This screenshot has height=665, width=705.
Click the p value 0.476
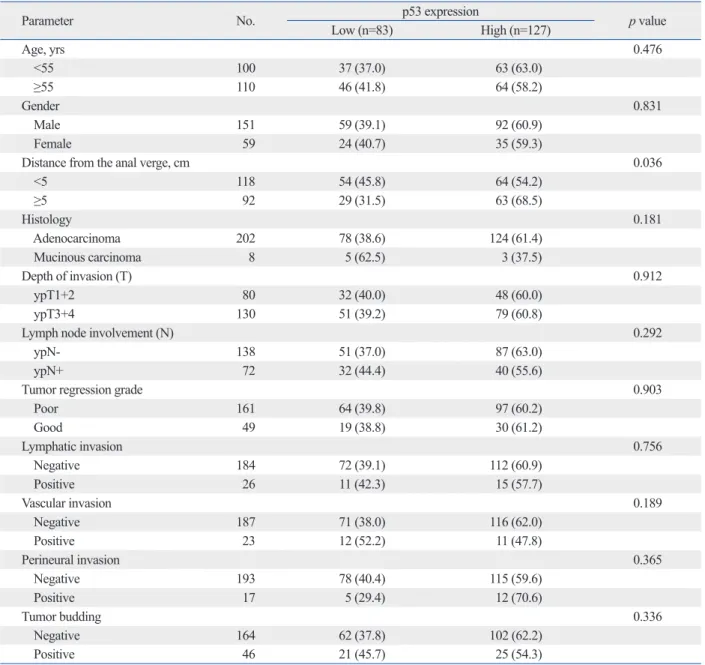coord(647,49)
